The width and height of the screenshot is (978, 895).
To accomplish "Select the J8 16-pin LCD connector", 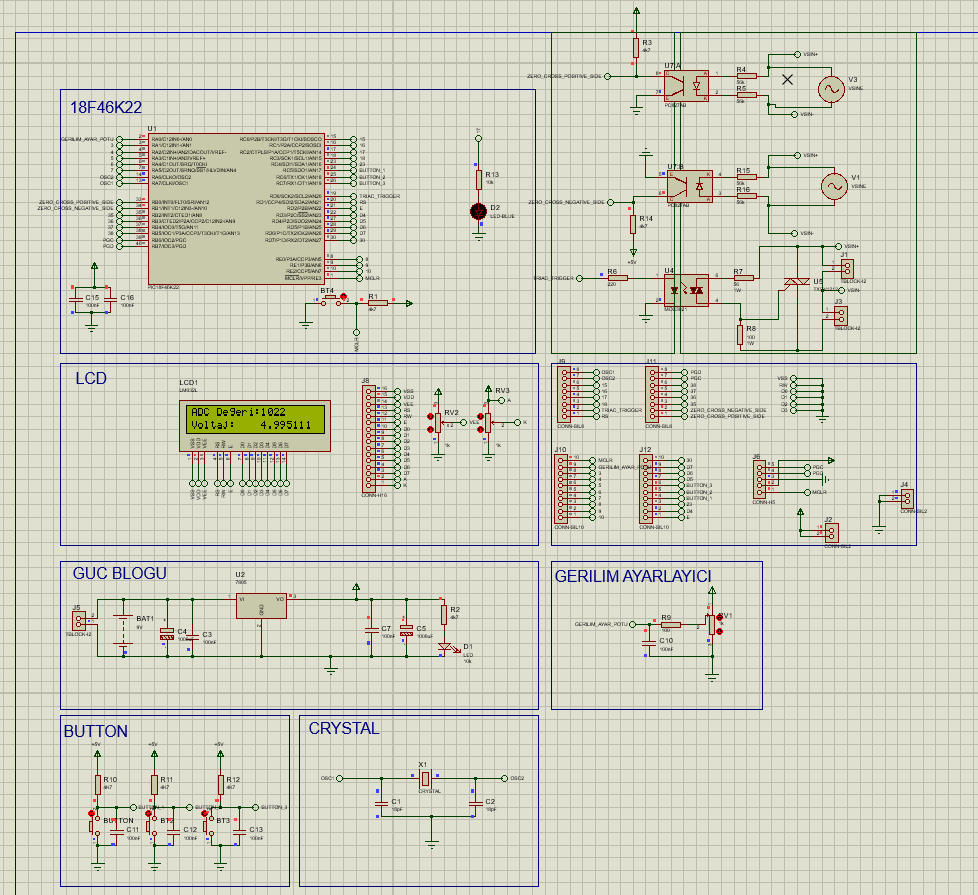I will pos(369,438).
